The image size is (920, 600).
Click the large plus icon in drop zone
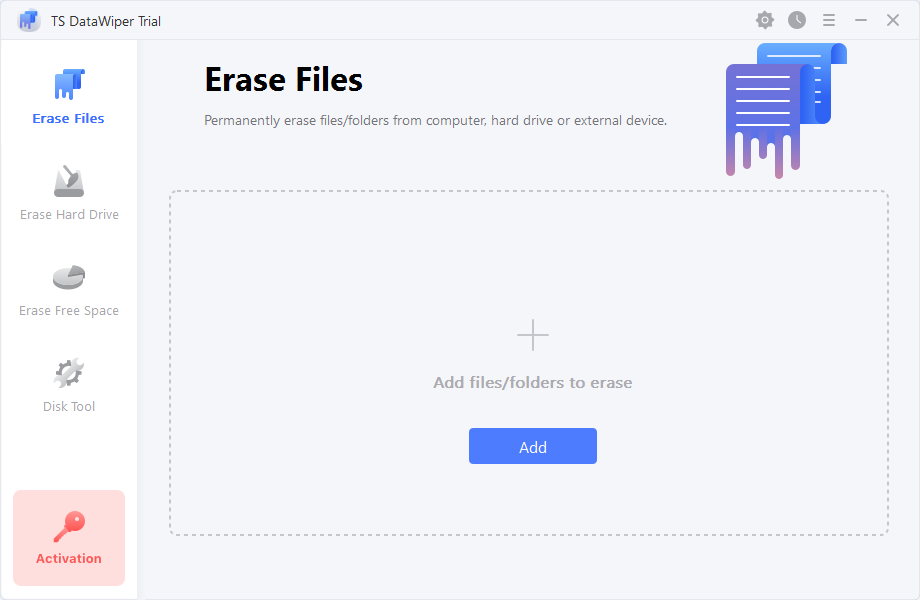pos(533,335)
